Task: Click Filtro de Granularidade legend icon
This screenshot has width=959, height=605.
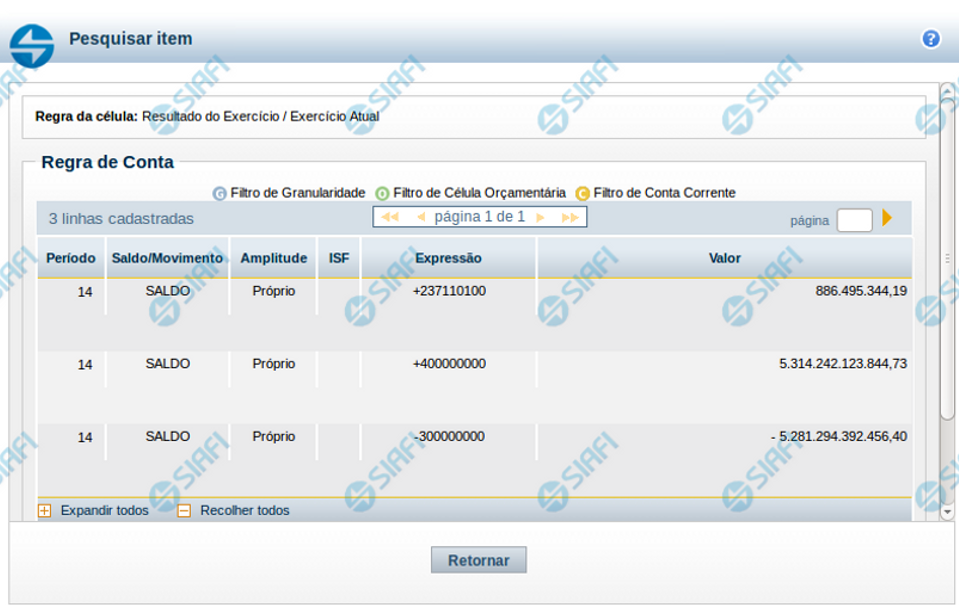Action: coord(219,193)
